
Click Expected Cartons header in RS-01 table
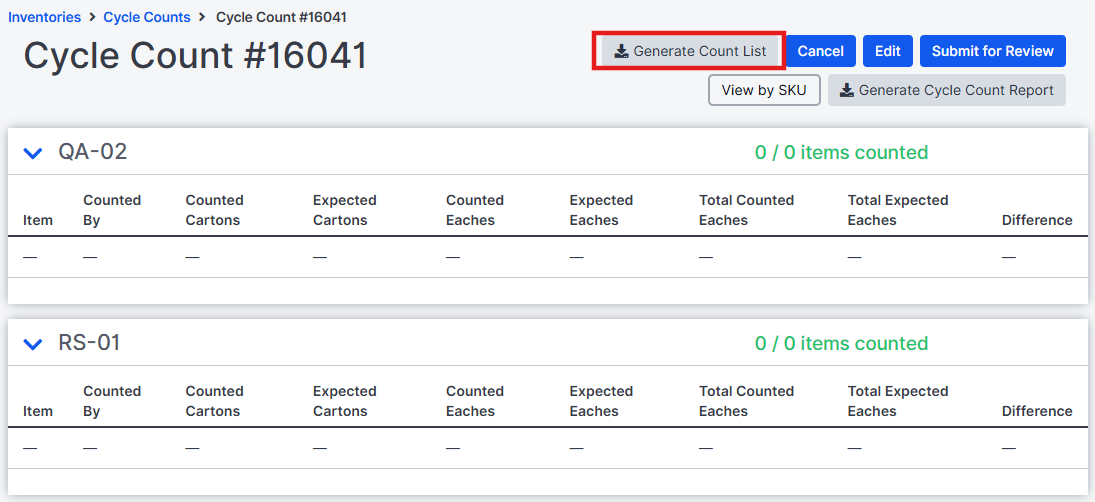tap(344, 401)
